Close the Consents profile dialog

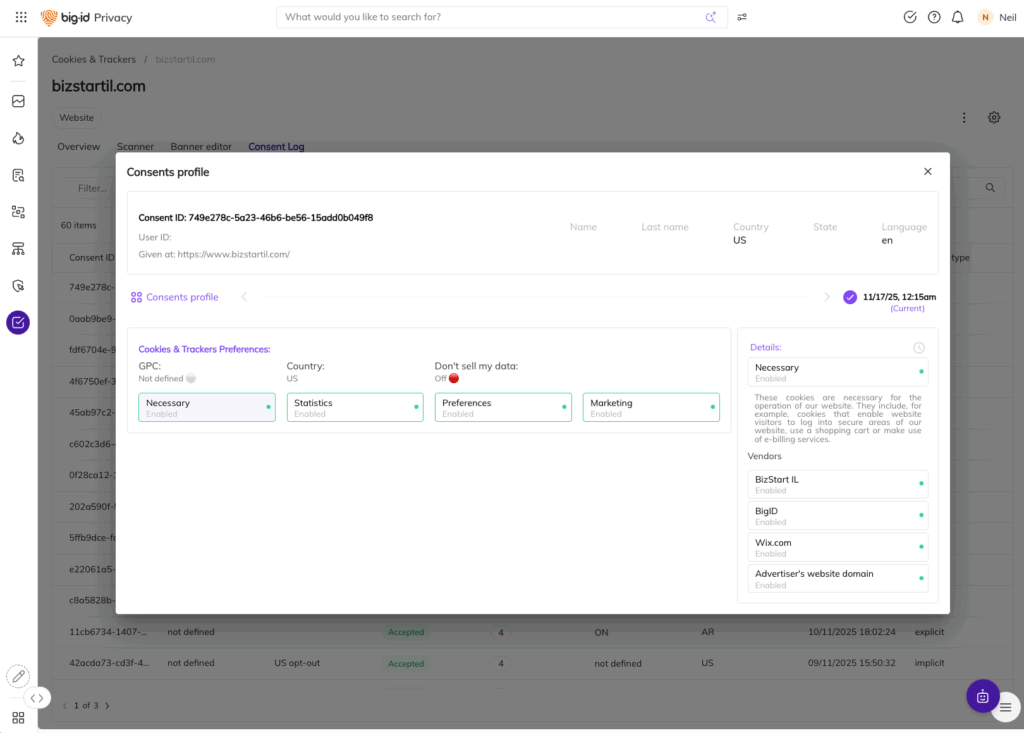click(x=927, y=172)
